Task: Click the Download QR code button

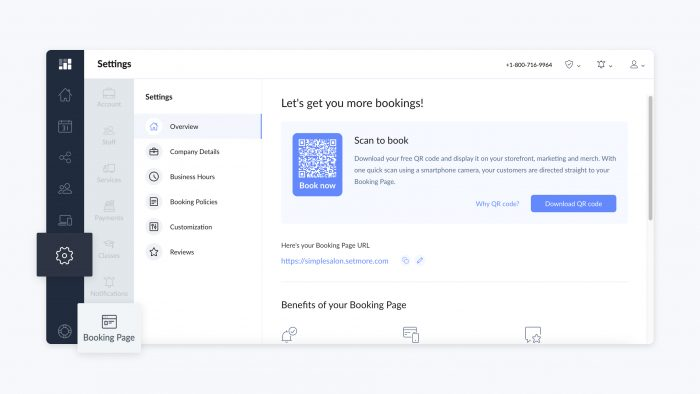Action: pyautogui.click(x=573, y=203)
